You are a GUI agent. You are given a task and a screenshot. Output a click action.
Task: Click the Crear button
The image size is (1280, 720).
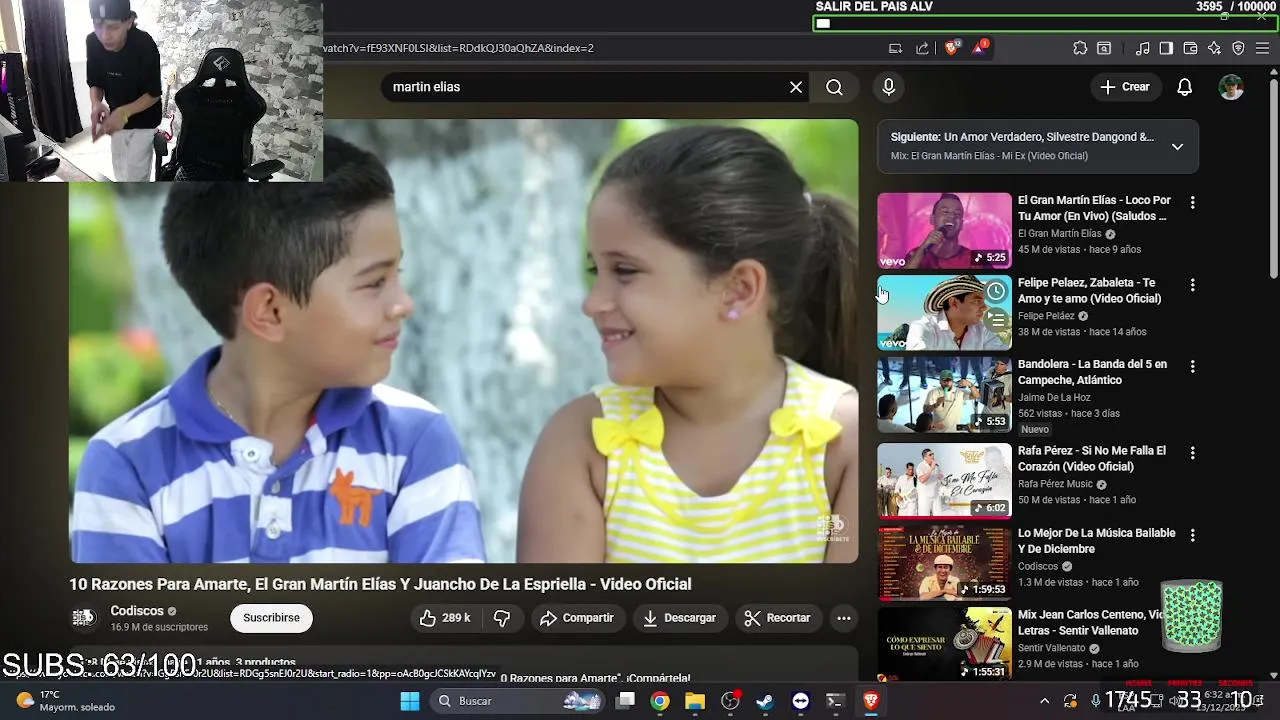point(1125,87)
